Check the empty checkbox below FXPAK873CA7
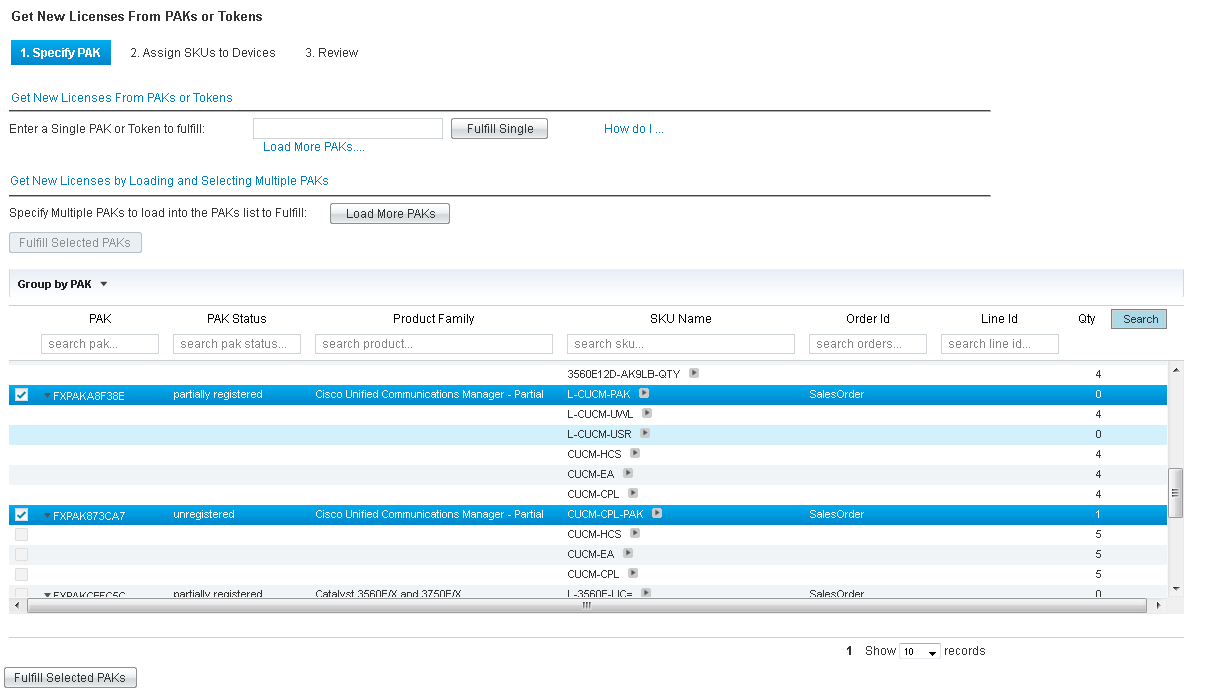Screen dimensions: 1207x695 [x=20, y=533]
